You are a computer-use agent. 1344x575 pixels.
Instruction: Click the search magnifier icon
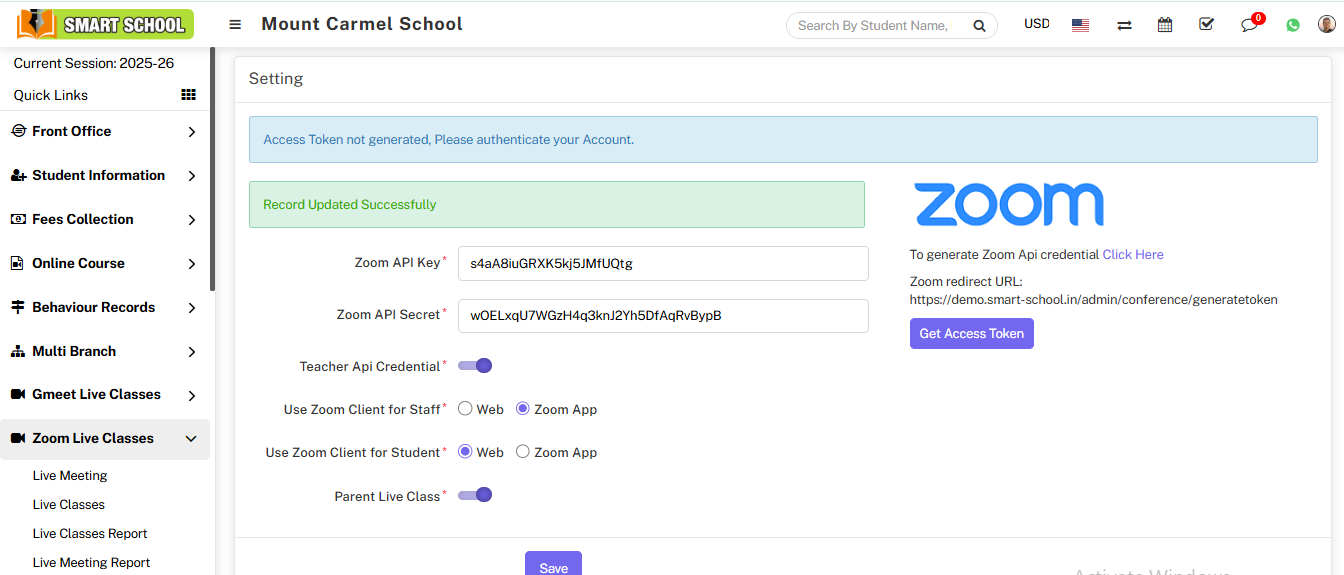(x=979, y=26)
